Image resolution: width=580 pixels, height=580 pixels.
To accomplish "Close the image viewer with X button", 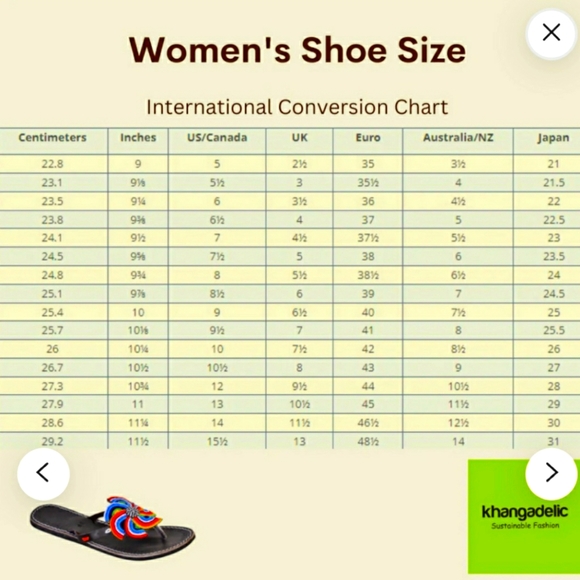I will click(551, 33).
